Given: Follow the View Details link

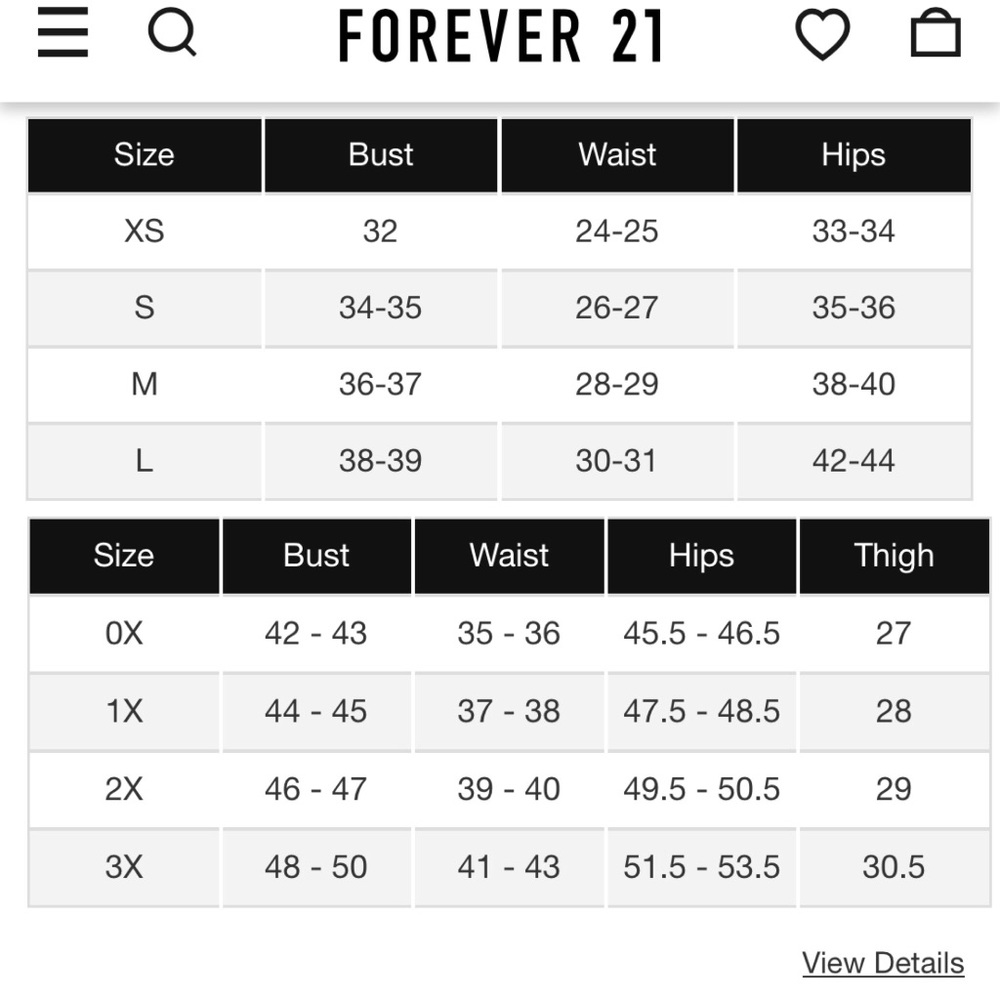Looking at the screenshot, I should 883,962.
